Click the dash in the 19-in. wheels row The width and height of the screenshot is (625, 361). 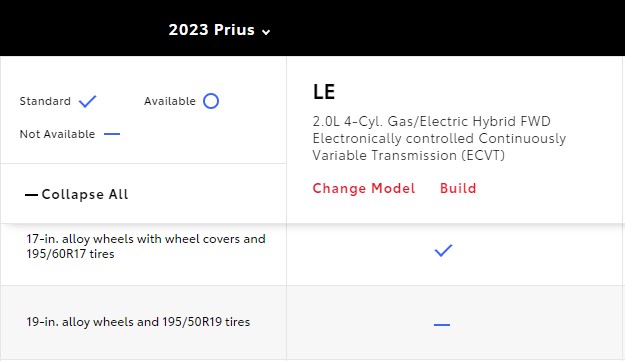pyautogui.click(x=442, y=325)
